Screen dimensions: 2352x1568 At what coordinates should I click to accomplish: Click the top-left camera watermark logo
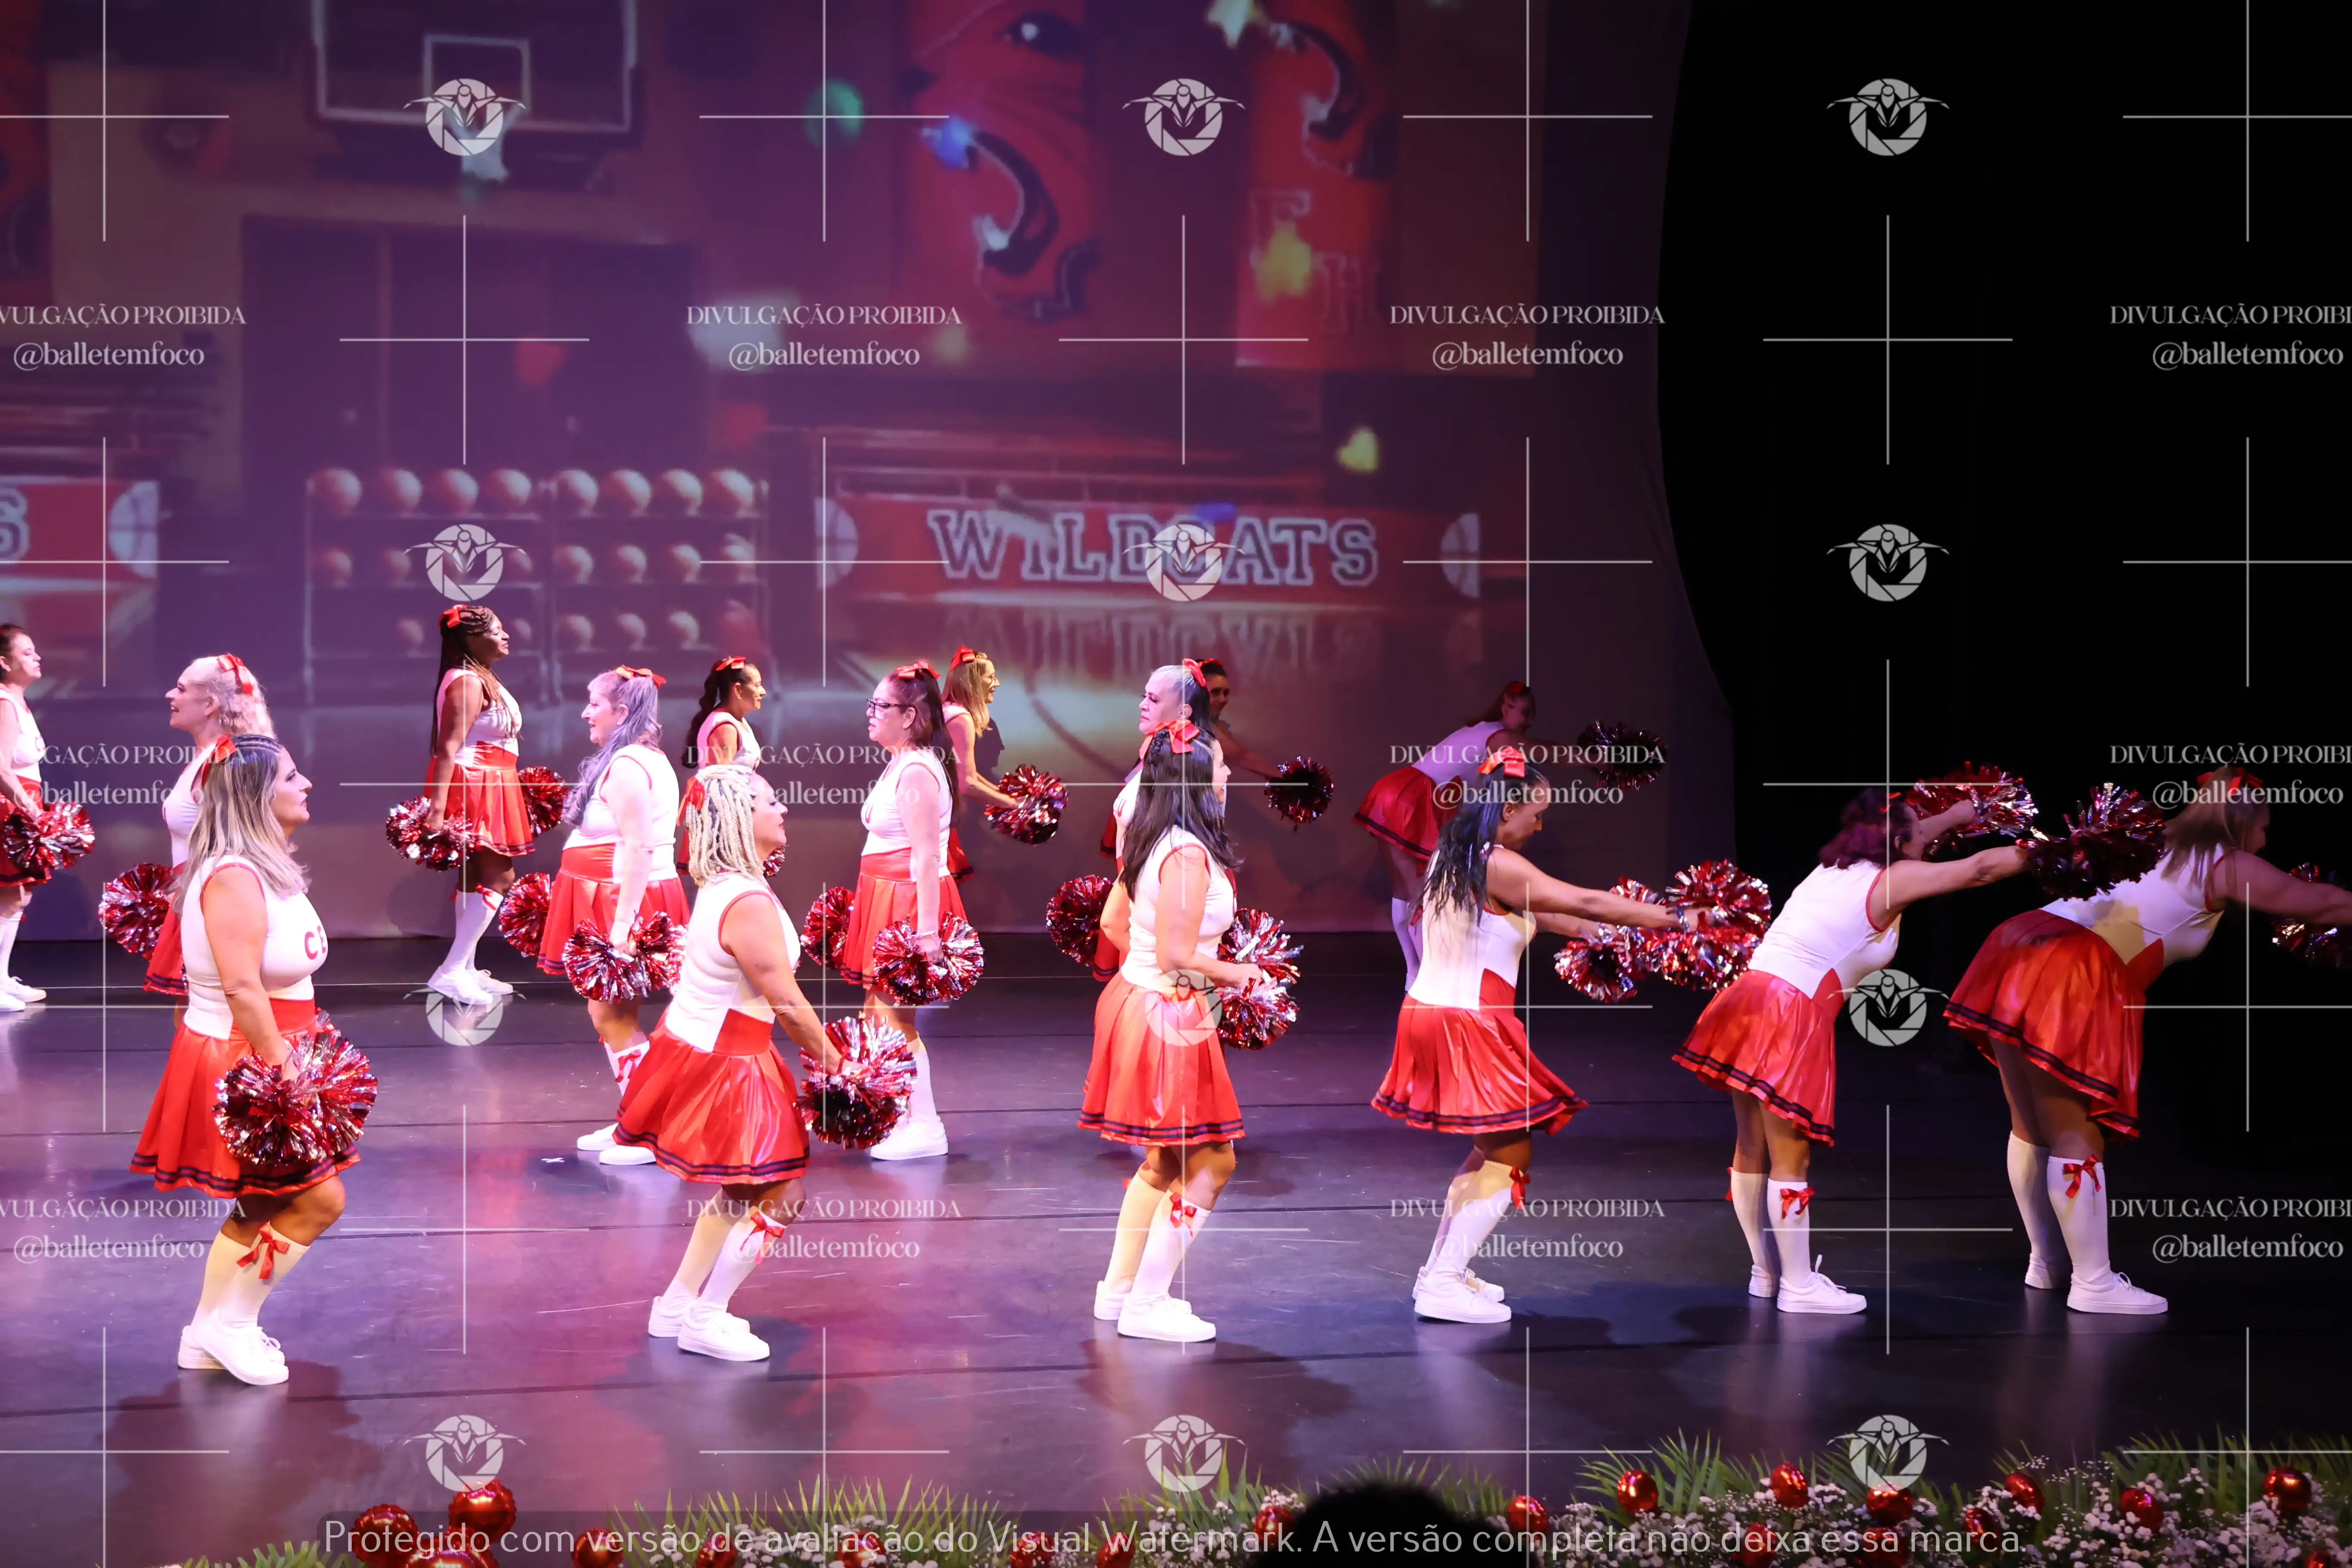click(x=466, y=115)
